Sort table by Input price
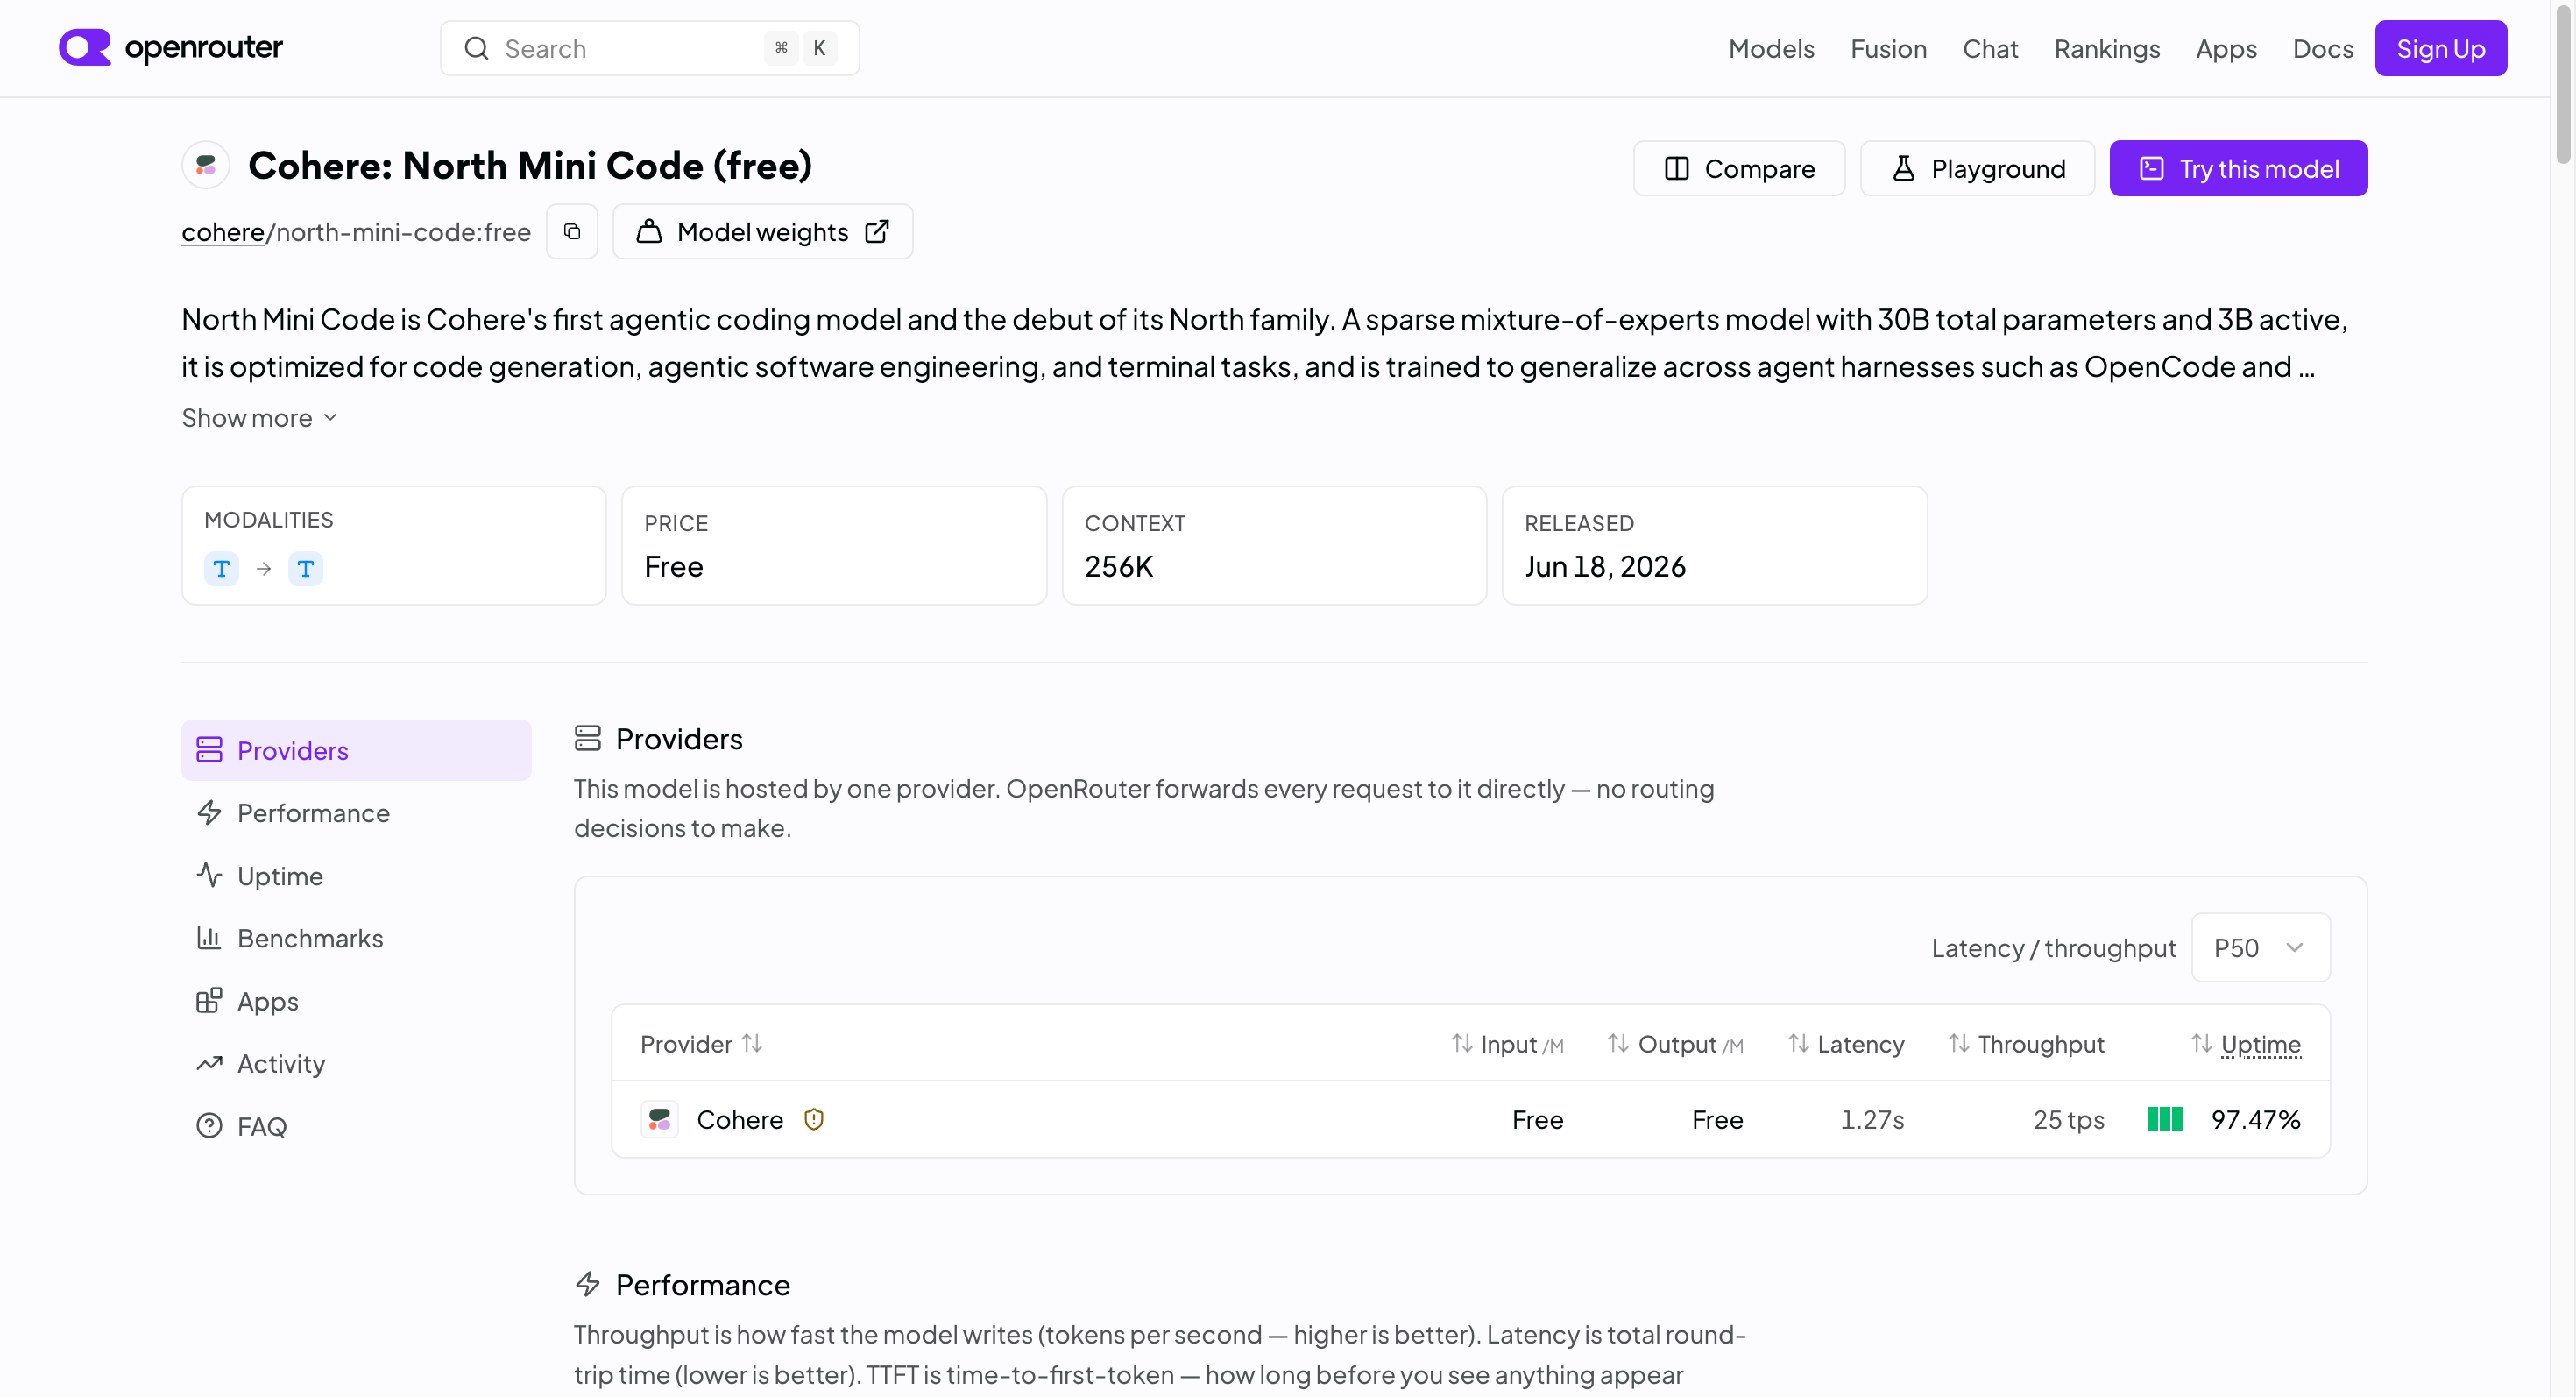Viewport: 2576px width, 1397px height. (x=1508, y=1044)
